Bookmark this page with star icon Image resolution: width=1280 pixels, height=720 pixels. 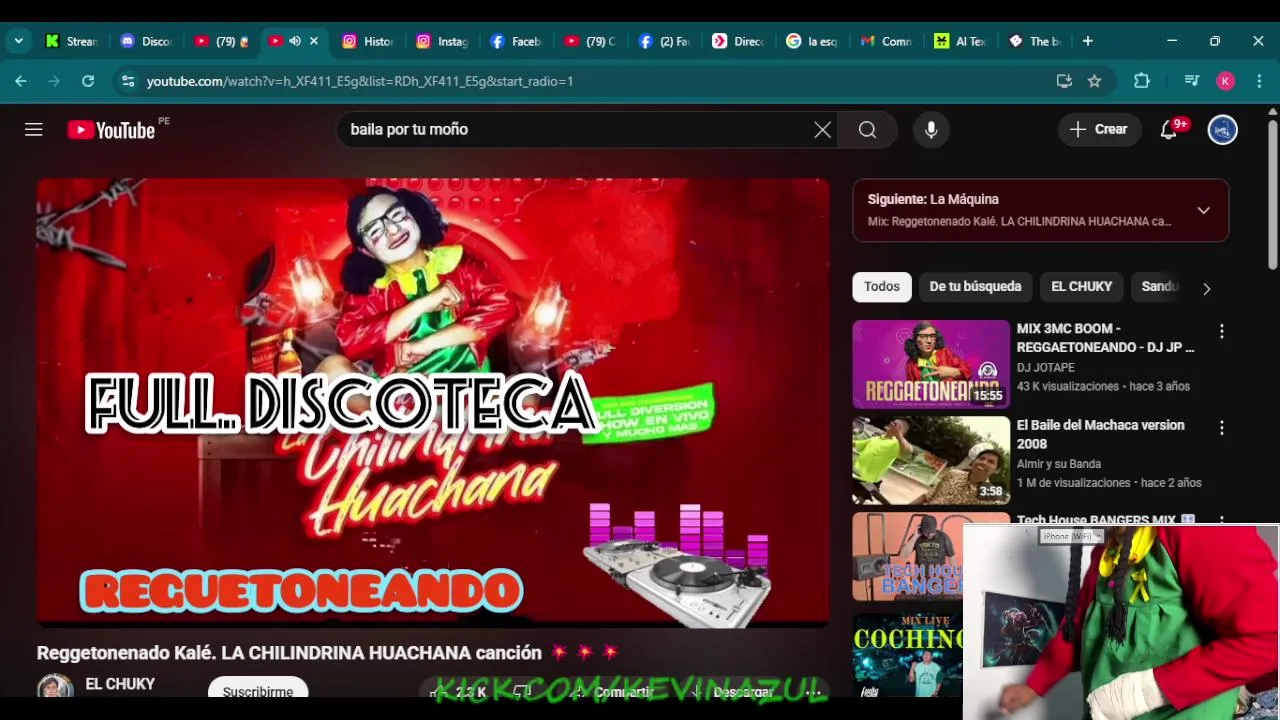(1094, 81)
